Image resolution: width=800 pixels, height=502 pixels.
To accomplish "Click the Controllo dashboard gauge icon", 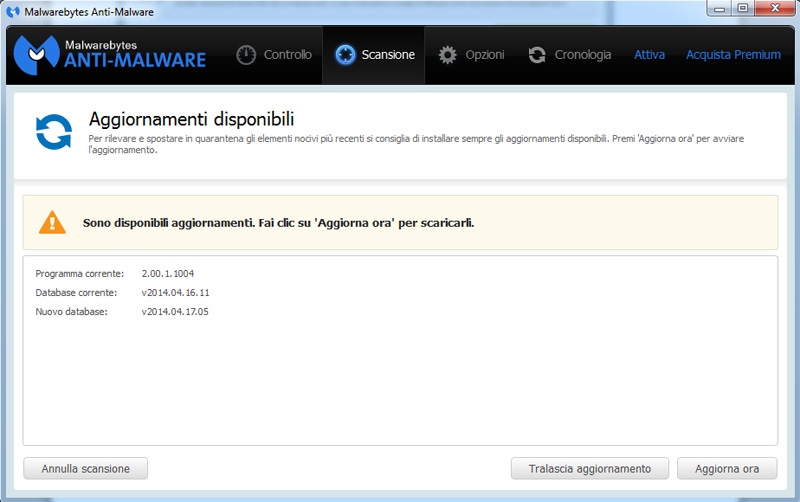I will [x=246, y=55].
